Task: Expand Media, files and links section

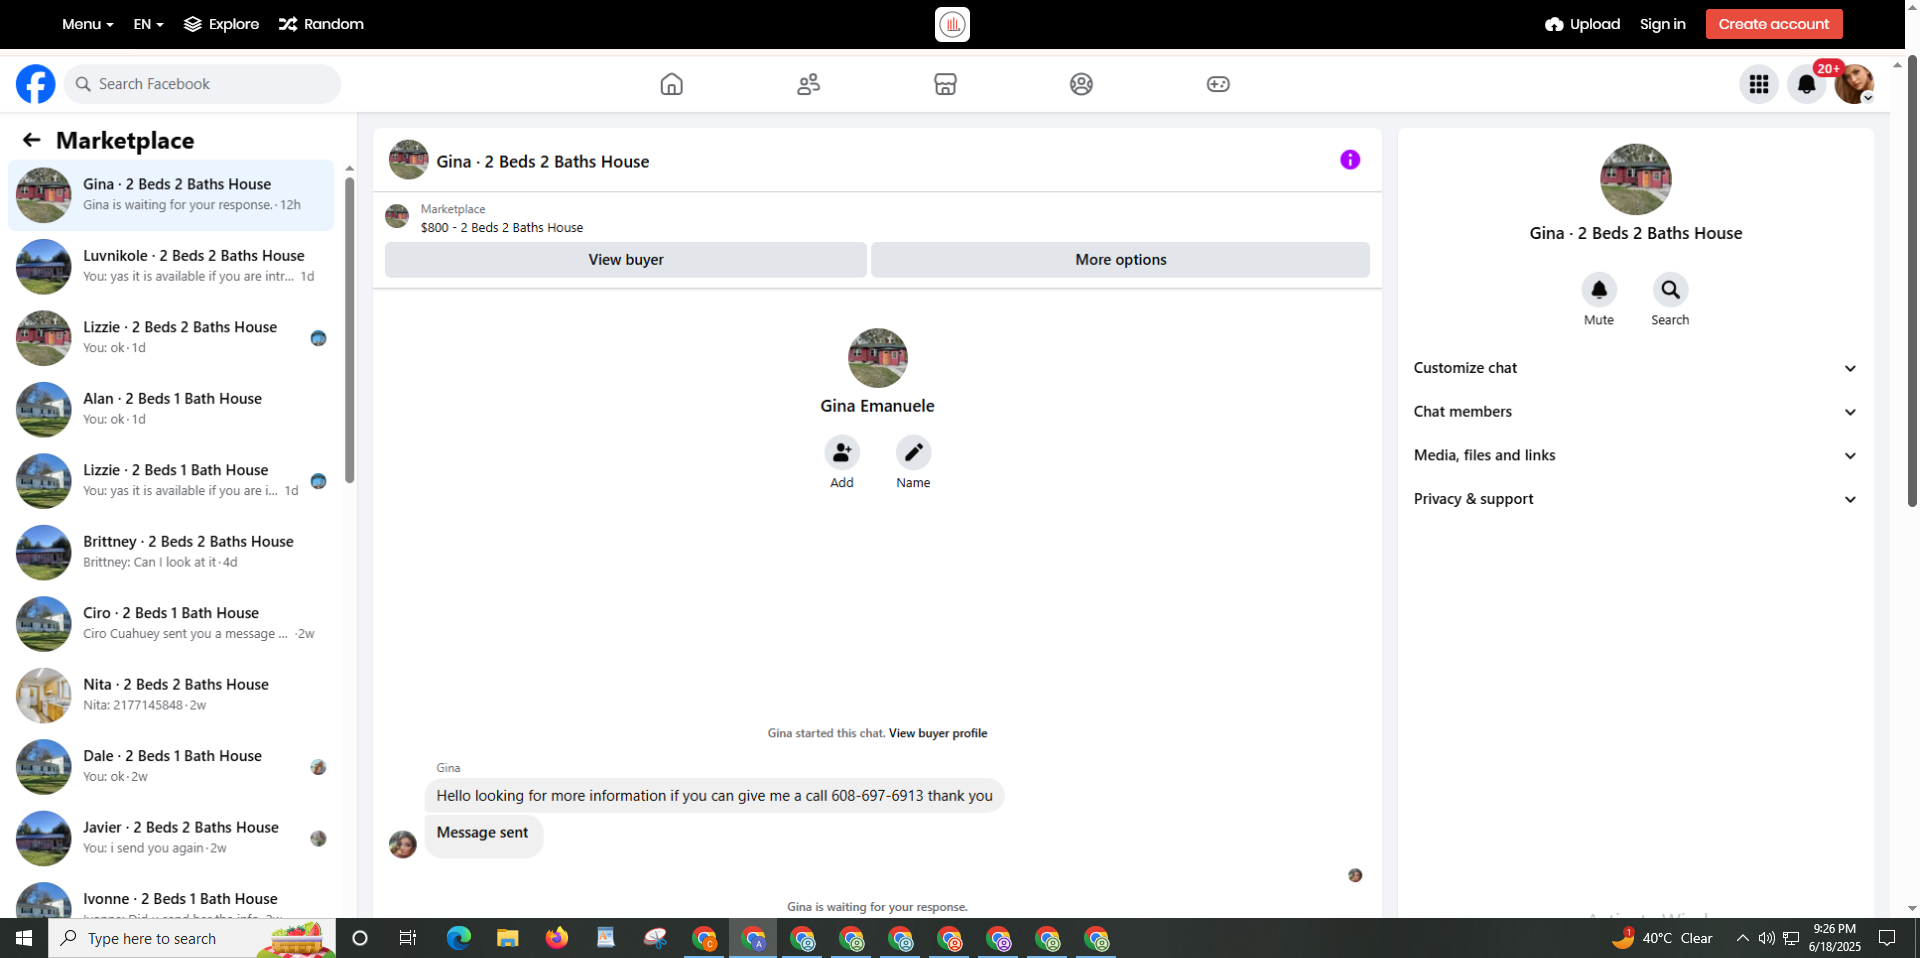Action: [x=1635, y=455]
